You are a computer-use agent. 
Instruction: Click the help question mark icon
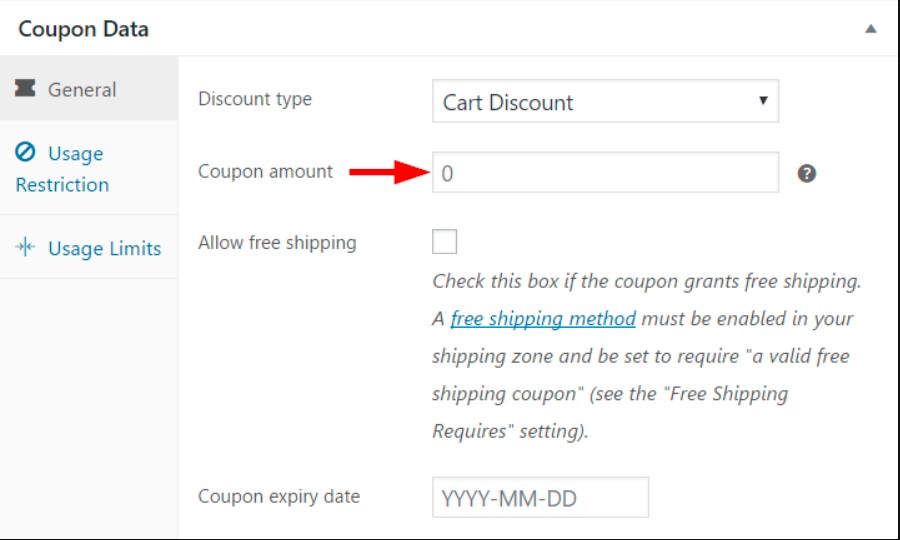807,173
